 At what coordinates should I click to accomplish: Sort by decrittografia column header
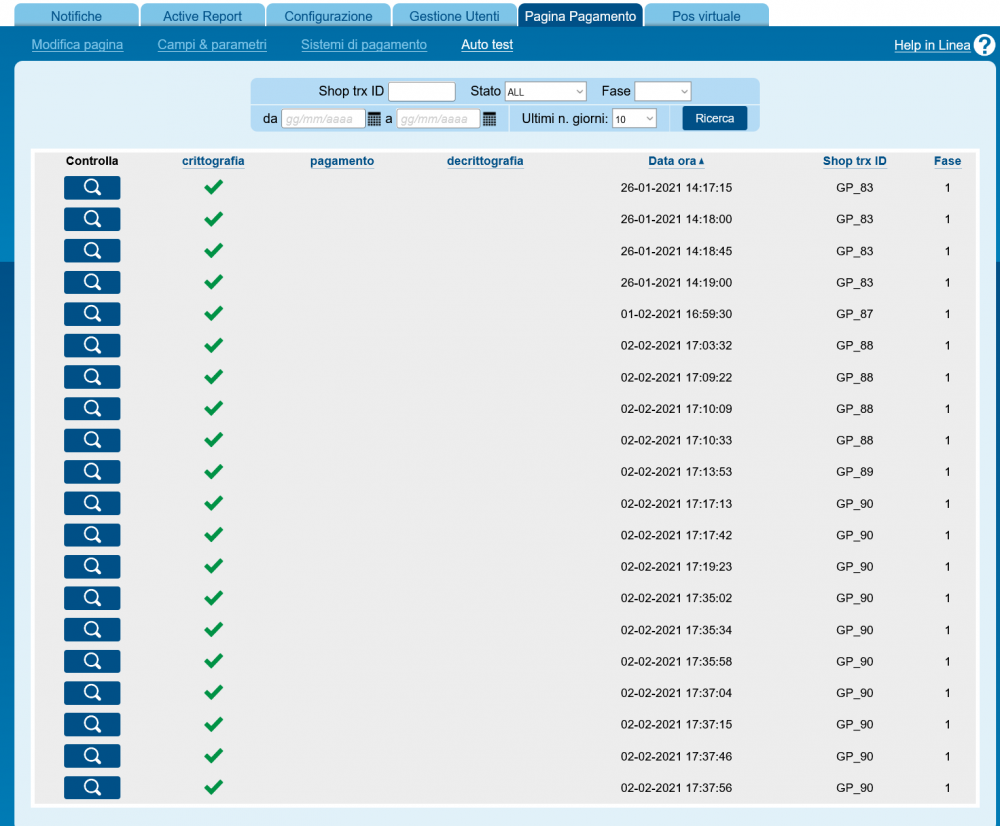(x=485, y=161)
